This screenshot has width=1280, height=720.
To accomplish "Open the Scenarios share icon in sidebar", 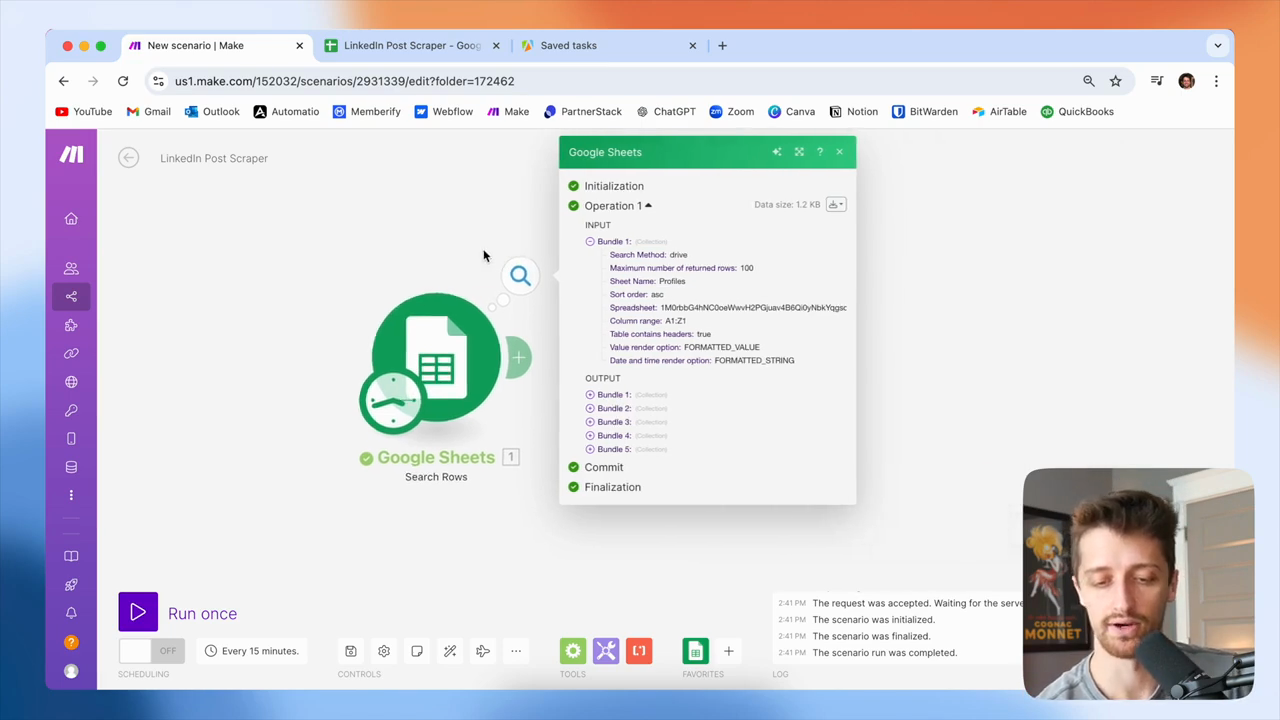I will pyautogui.click(x=71, y=296).
